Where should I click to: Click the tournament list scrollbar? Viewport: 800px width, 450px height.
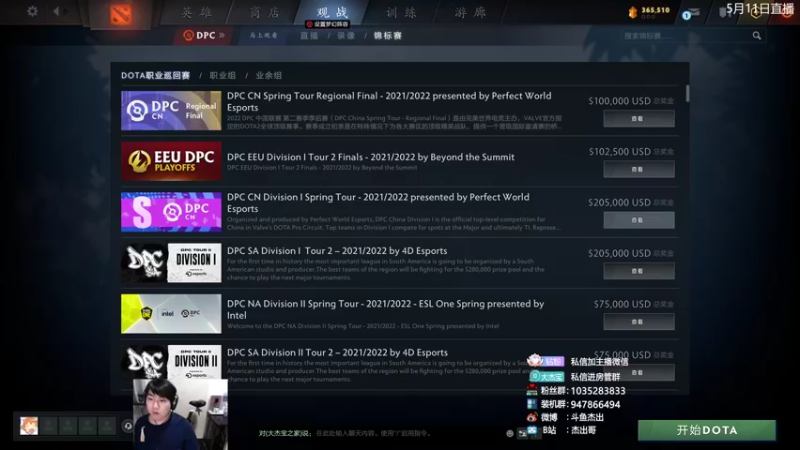click(x=687, y=94)
